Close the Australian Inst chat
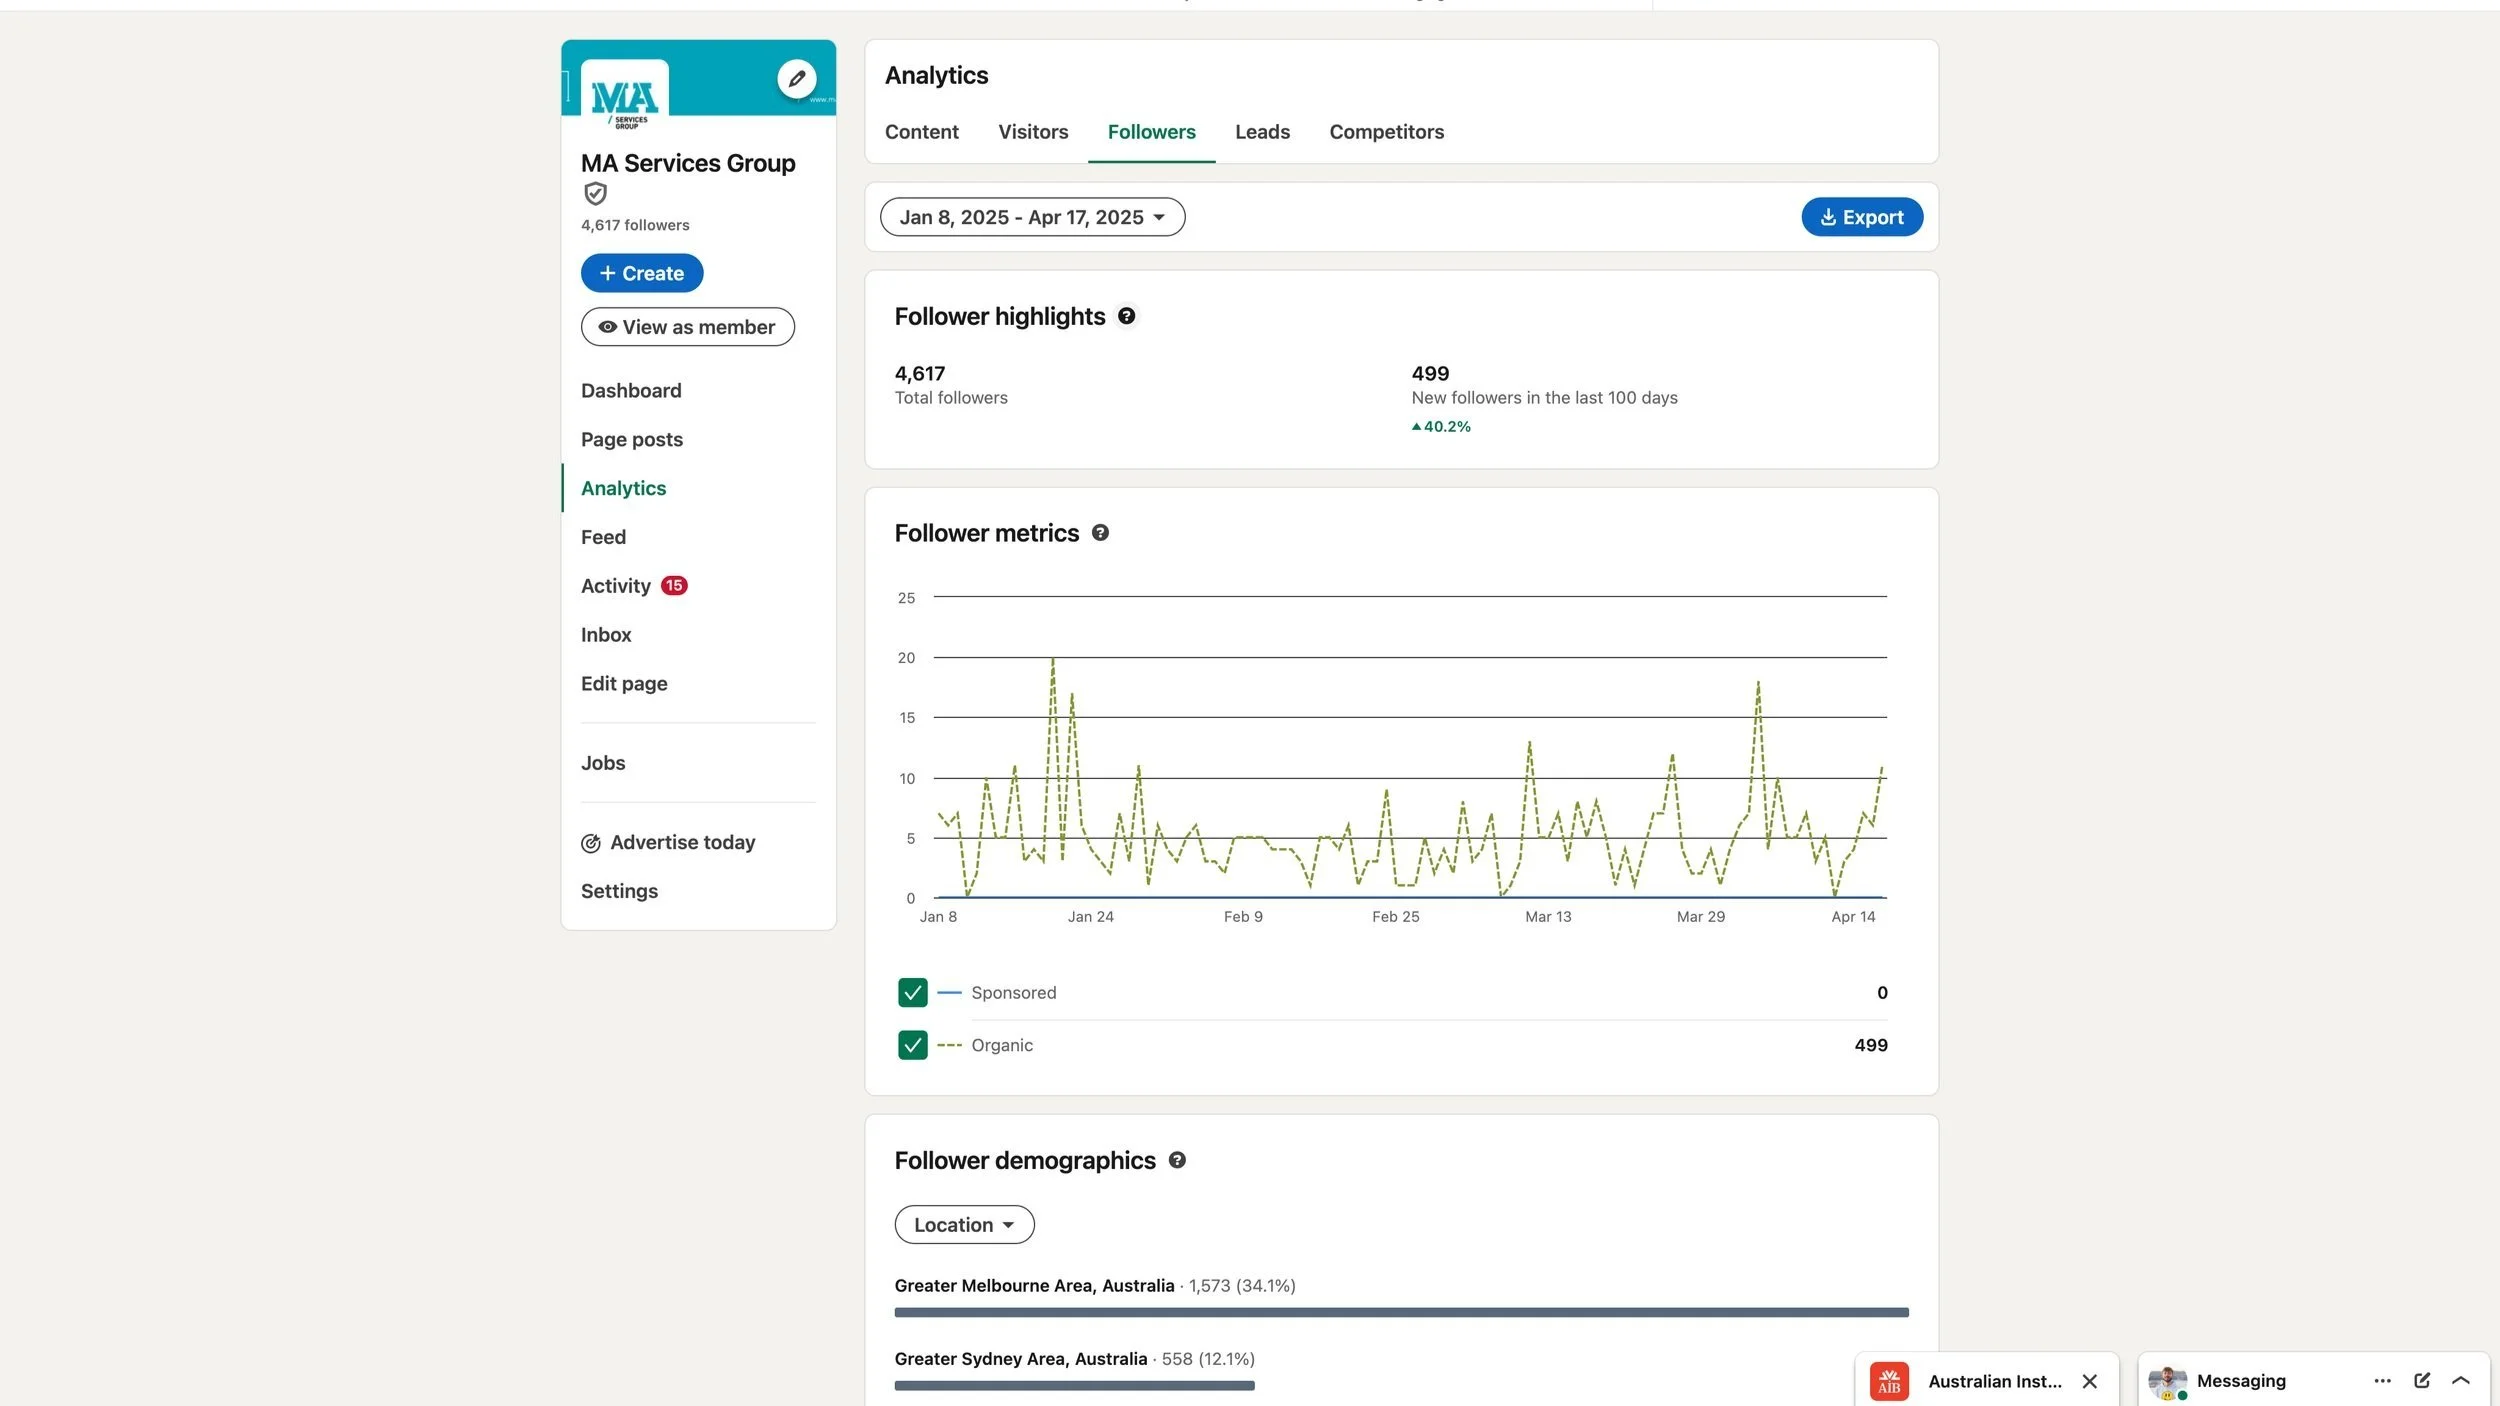This screenshot has height=1406, width=2500. point(2089,1381)
